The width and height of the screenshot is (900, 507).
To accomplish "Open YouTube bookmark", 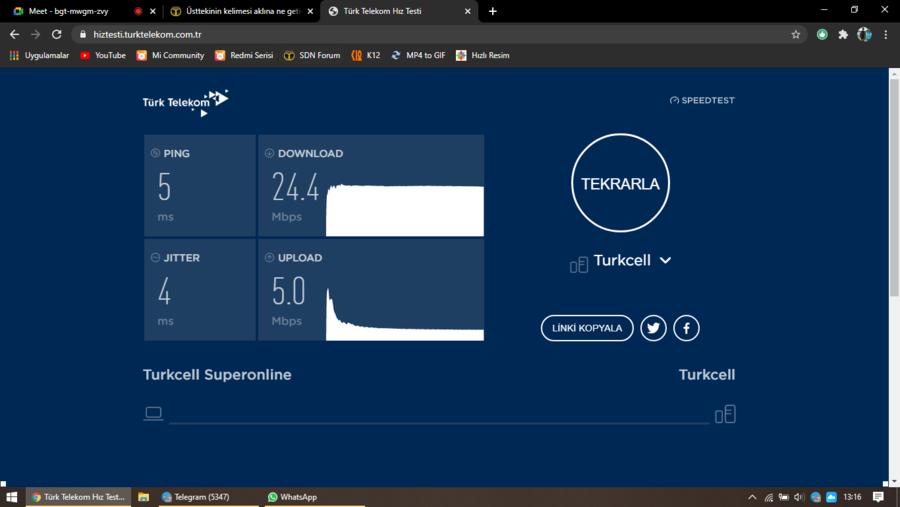I will 103,55.
